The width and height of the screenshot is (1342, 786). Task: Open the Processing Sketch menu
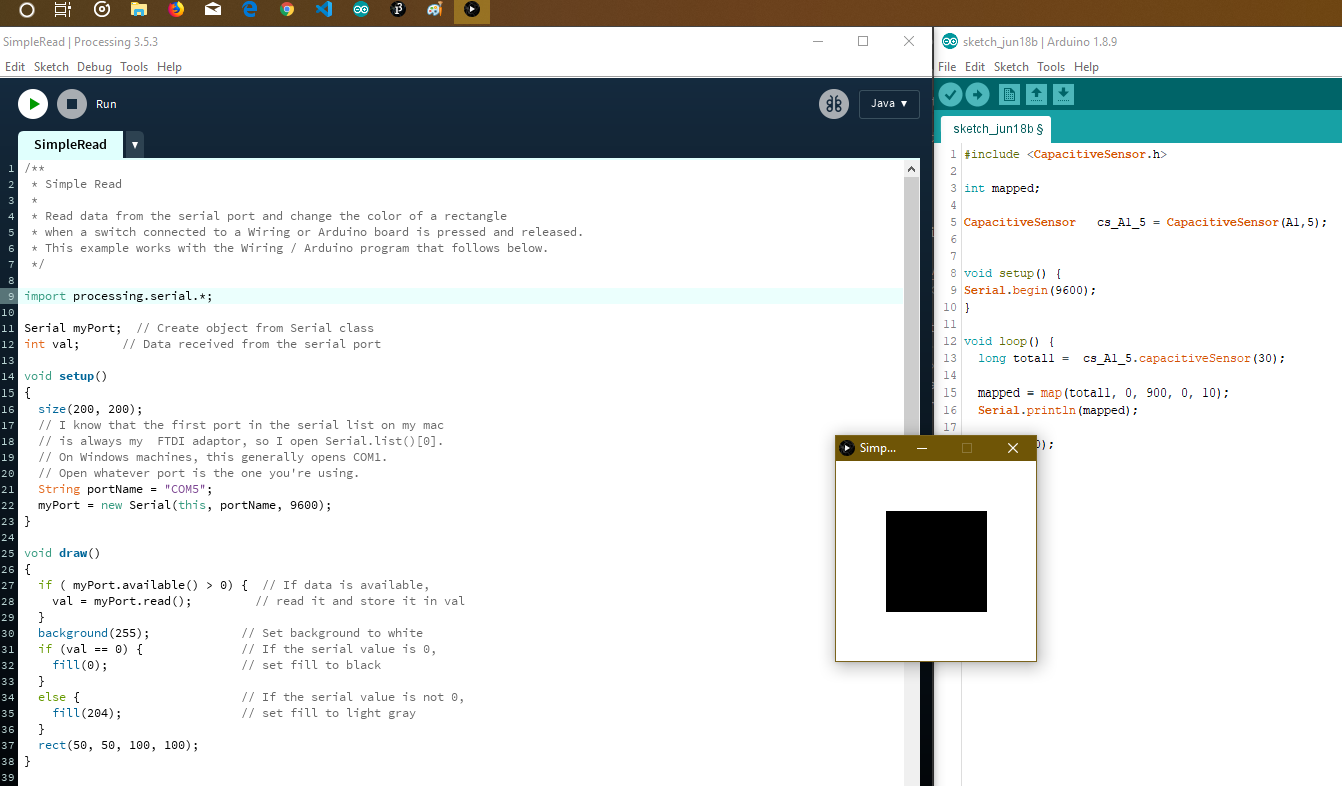51,67
